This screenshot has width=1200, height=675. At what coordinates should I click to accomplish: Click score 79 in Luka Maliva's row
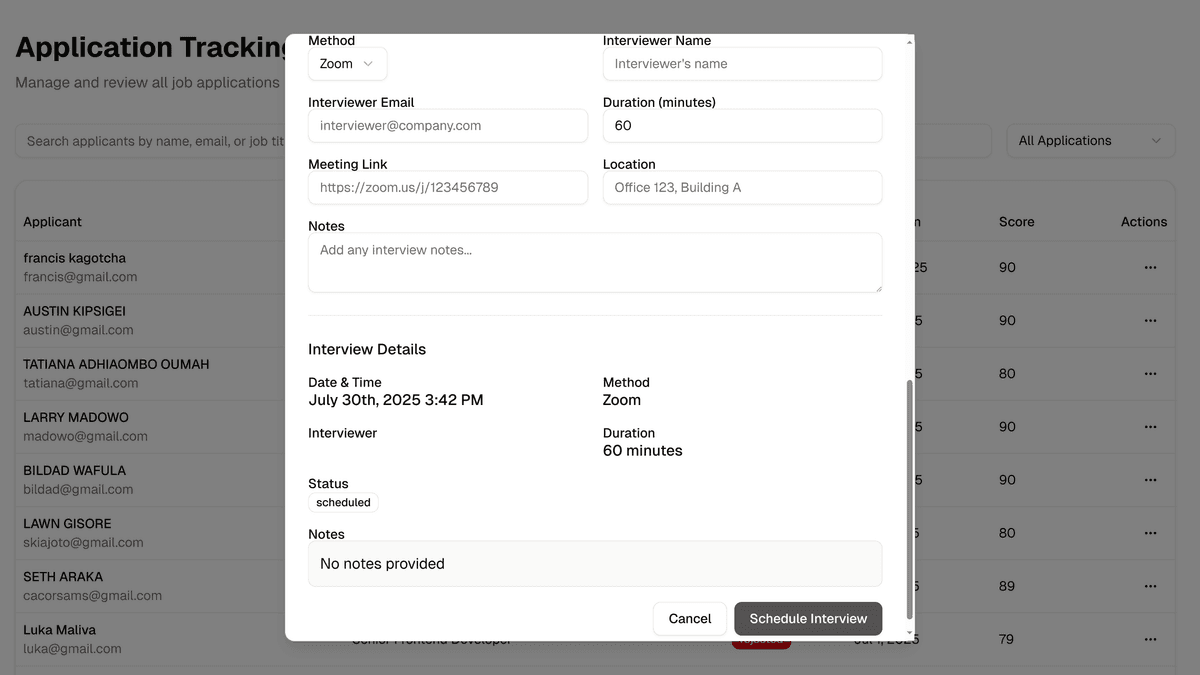click(x=1007, y=639)
